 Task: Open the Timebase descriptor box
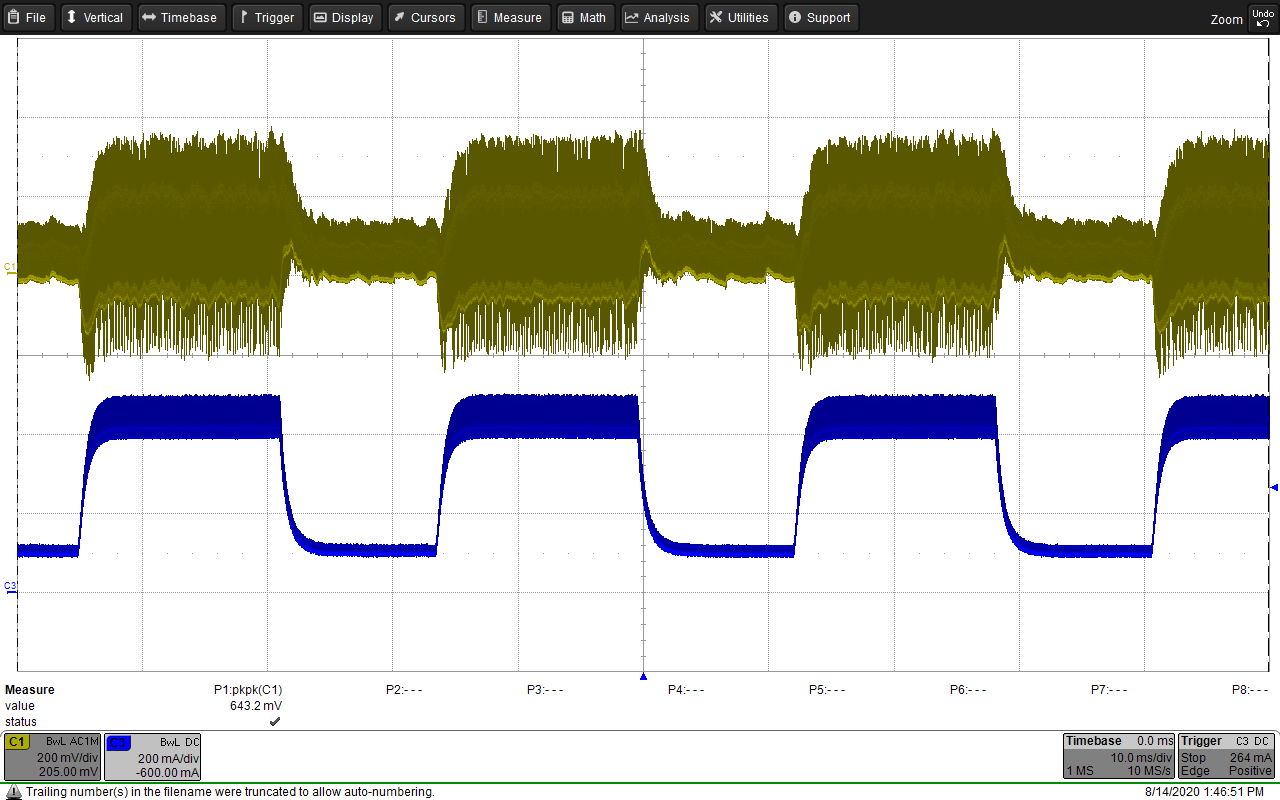[x=1117, y=756]
